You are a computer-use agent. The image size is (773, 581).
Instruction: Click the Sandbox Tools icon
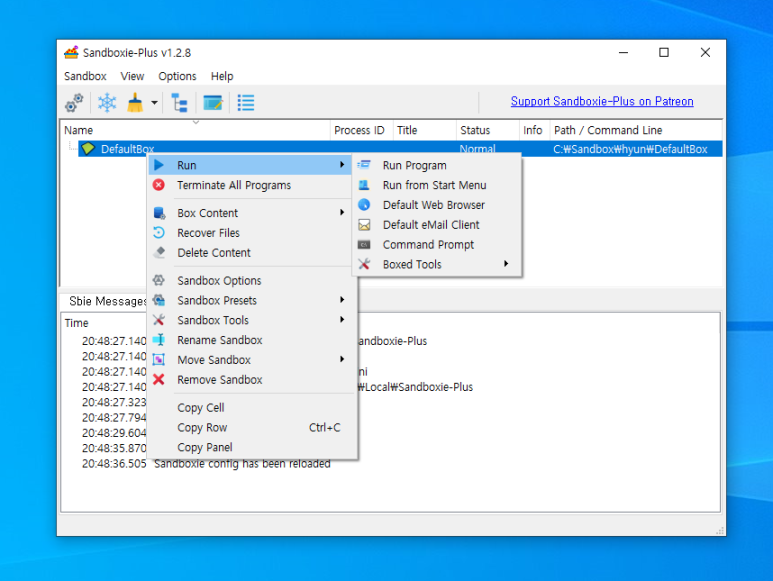[159, 320]
